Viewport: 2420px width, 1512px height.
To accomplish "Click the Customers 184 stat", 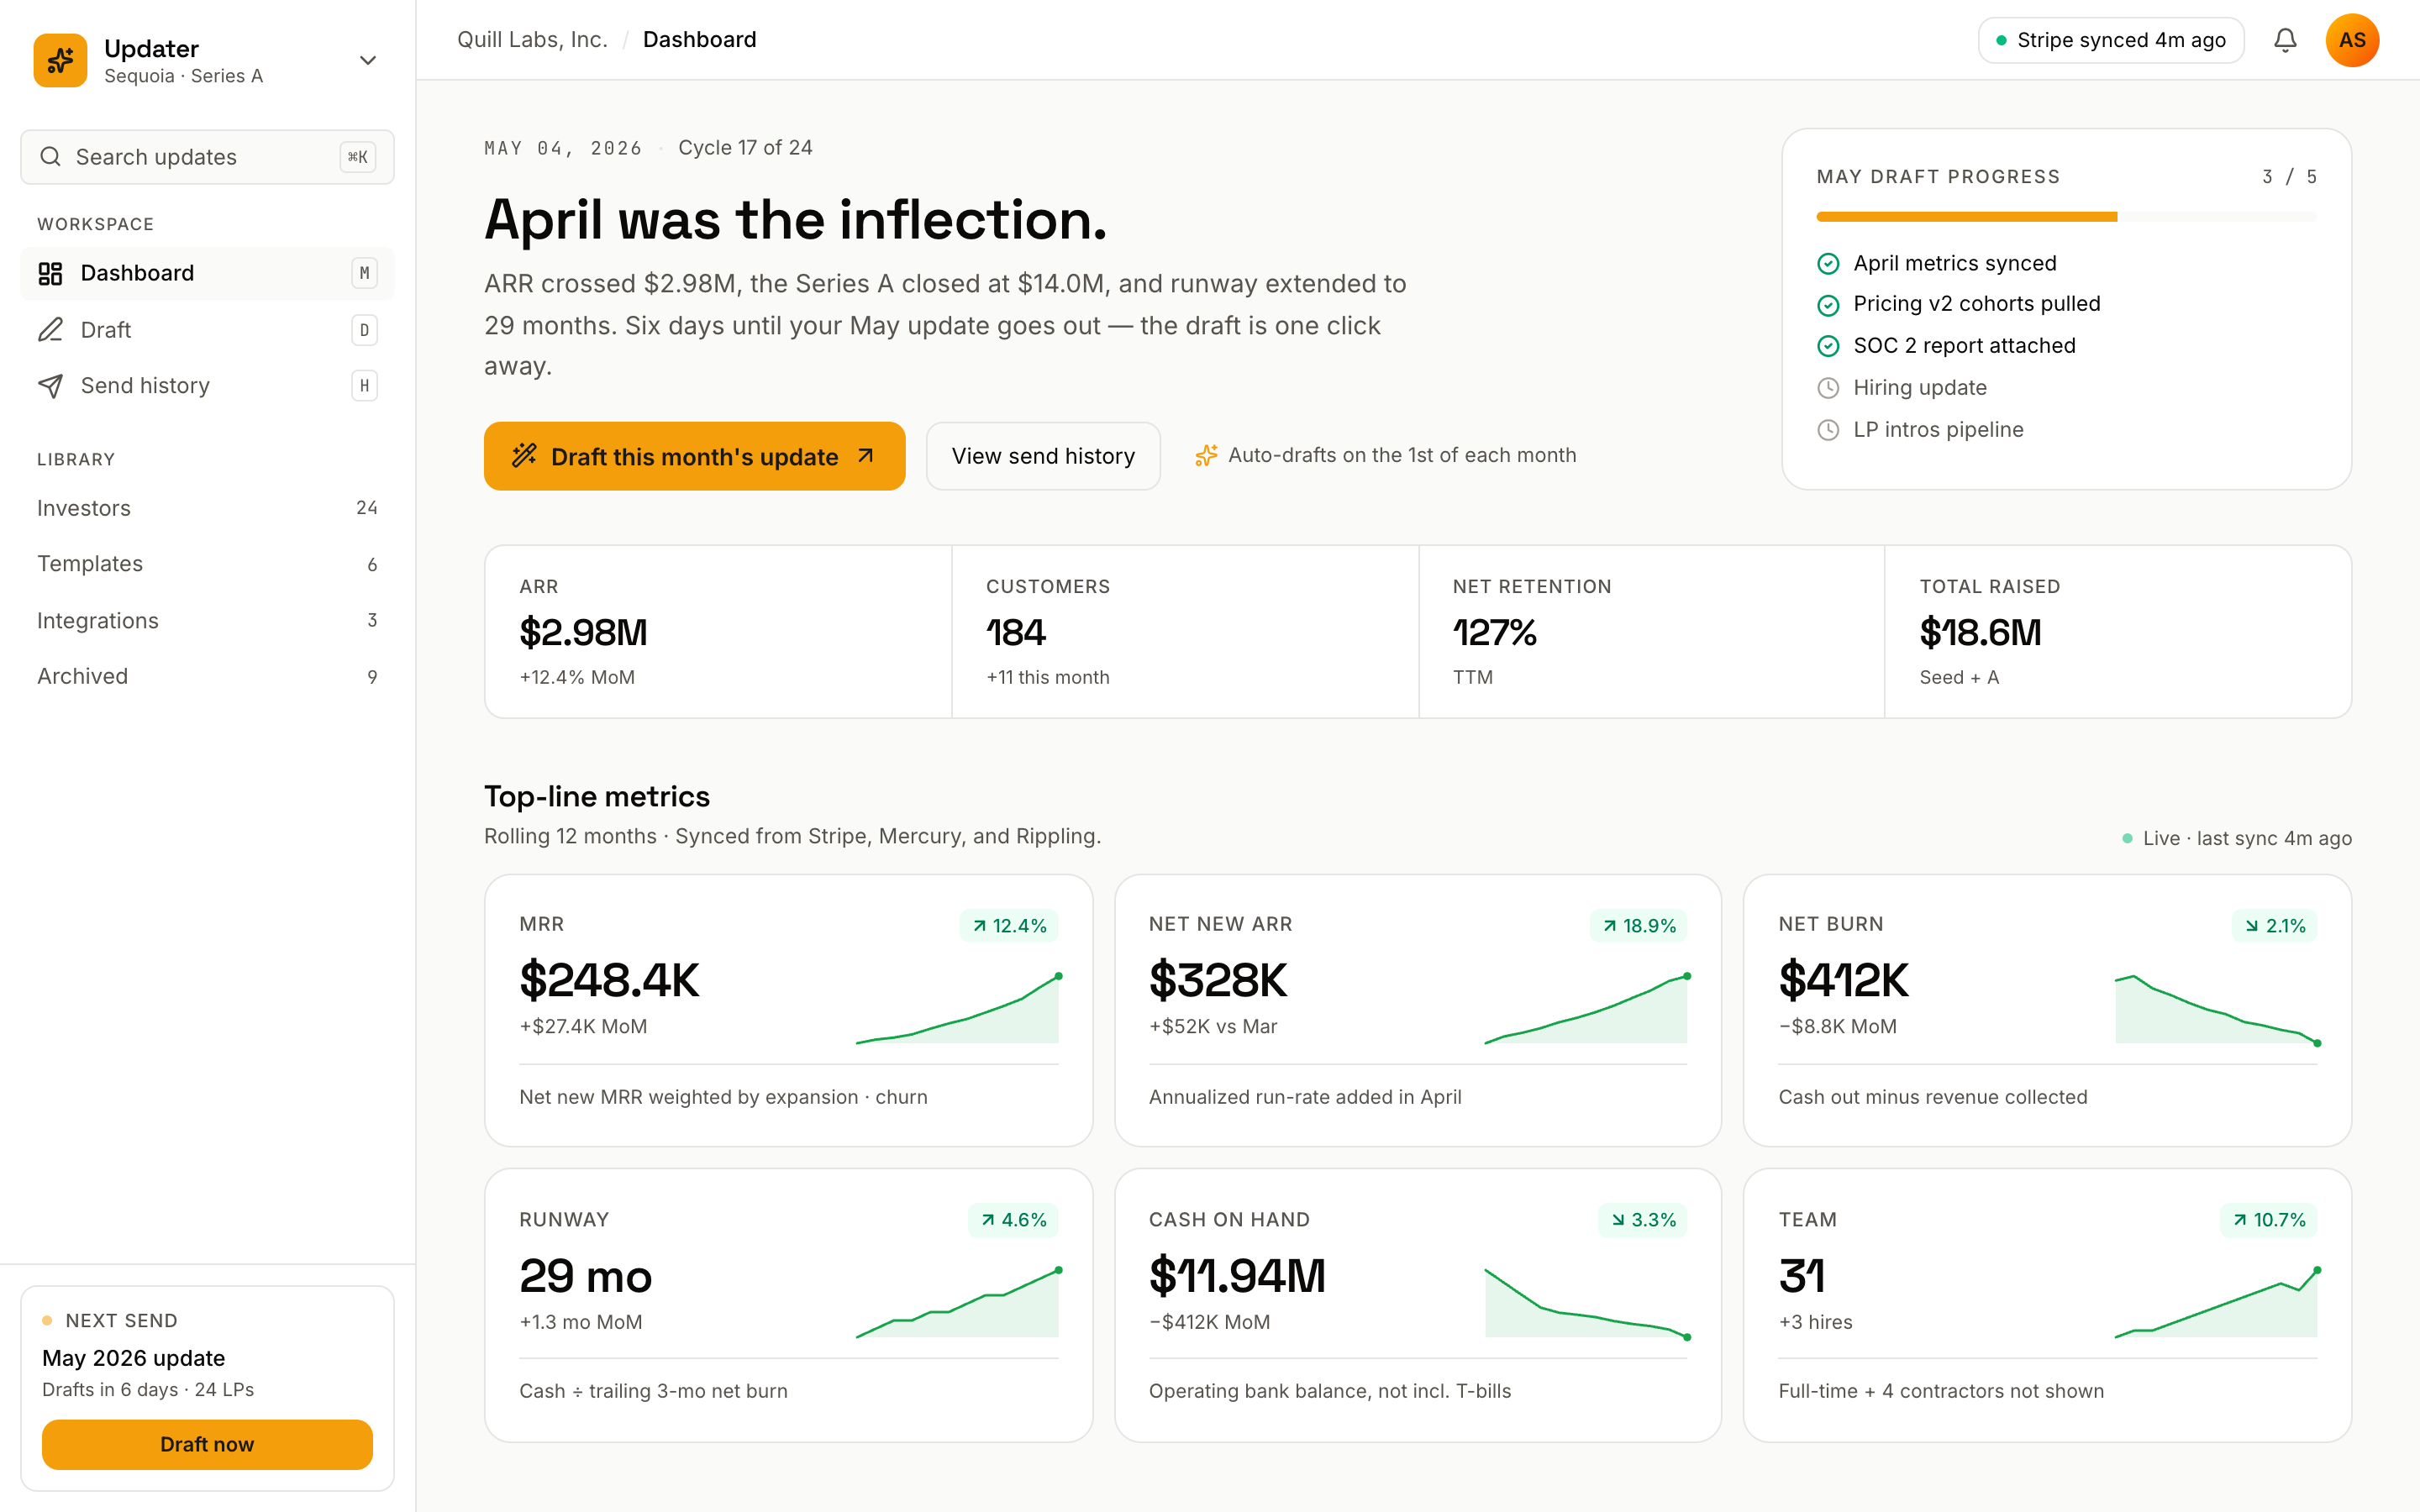I will click(x=1185, y=632).
